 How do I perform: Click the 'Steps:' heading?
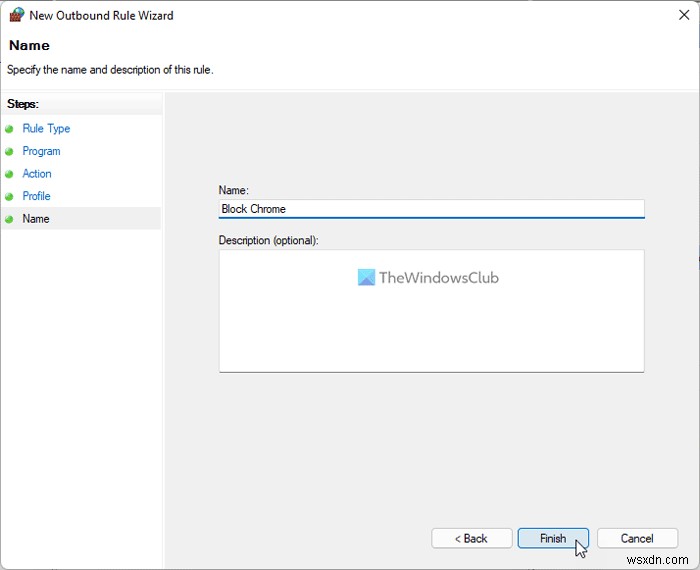pos(23,104)
